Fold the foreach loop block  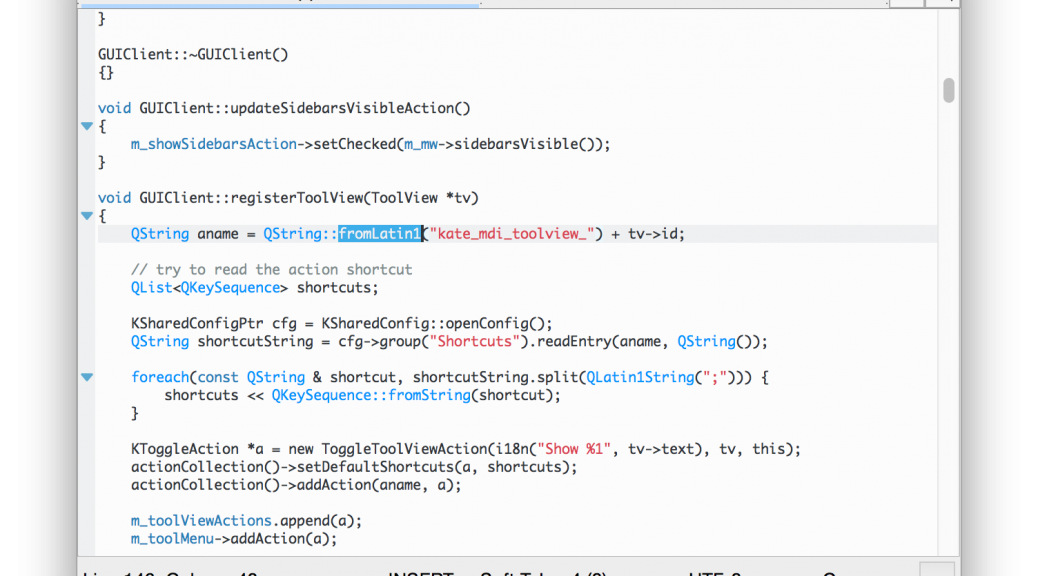pos(87,378)
